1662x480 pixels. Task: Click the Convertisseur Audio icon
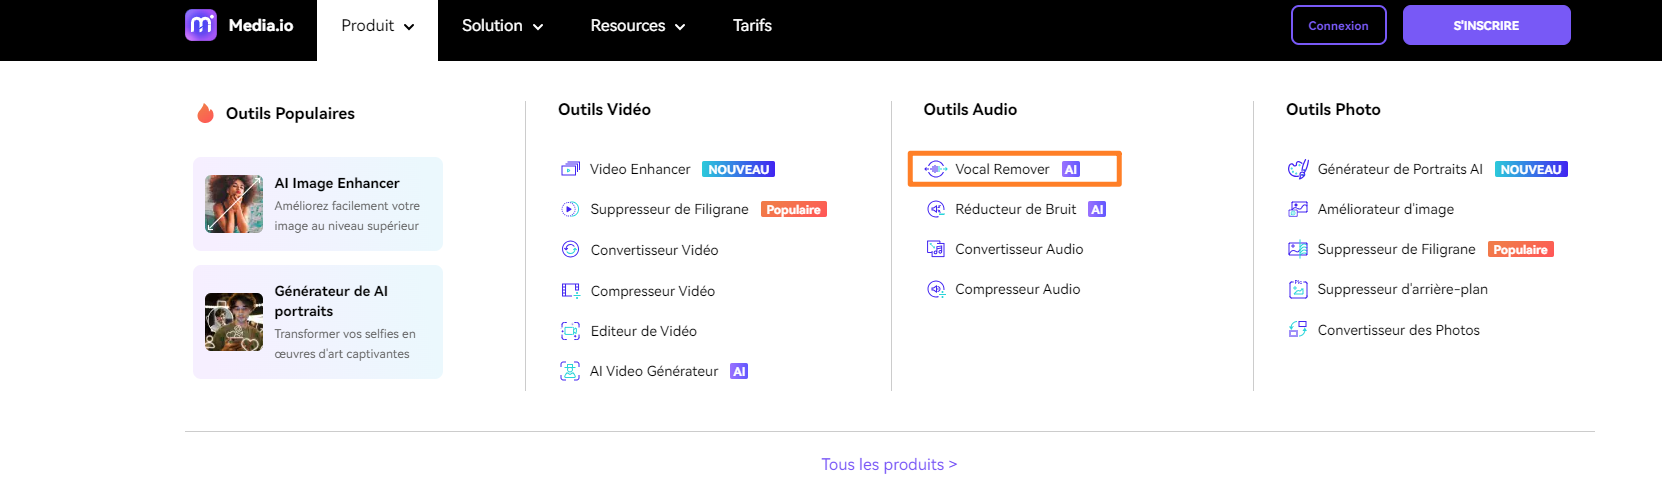click(936, 249)
